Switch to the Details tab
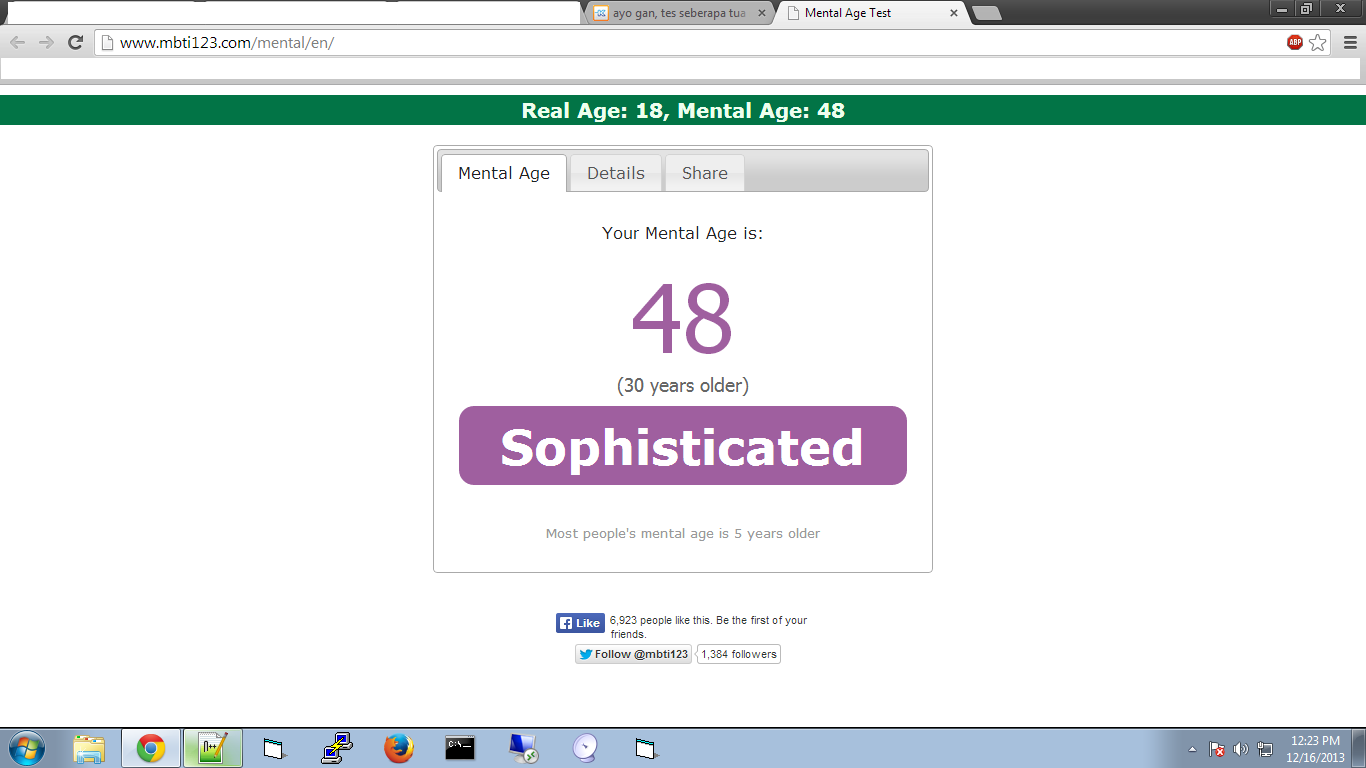 tap(615, 173)
